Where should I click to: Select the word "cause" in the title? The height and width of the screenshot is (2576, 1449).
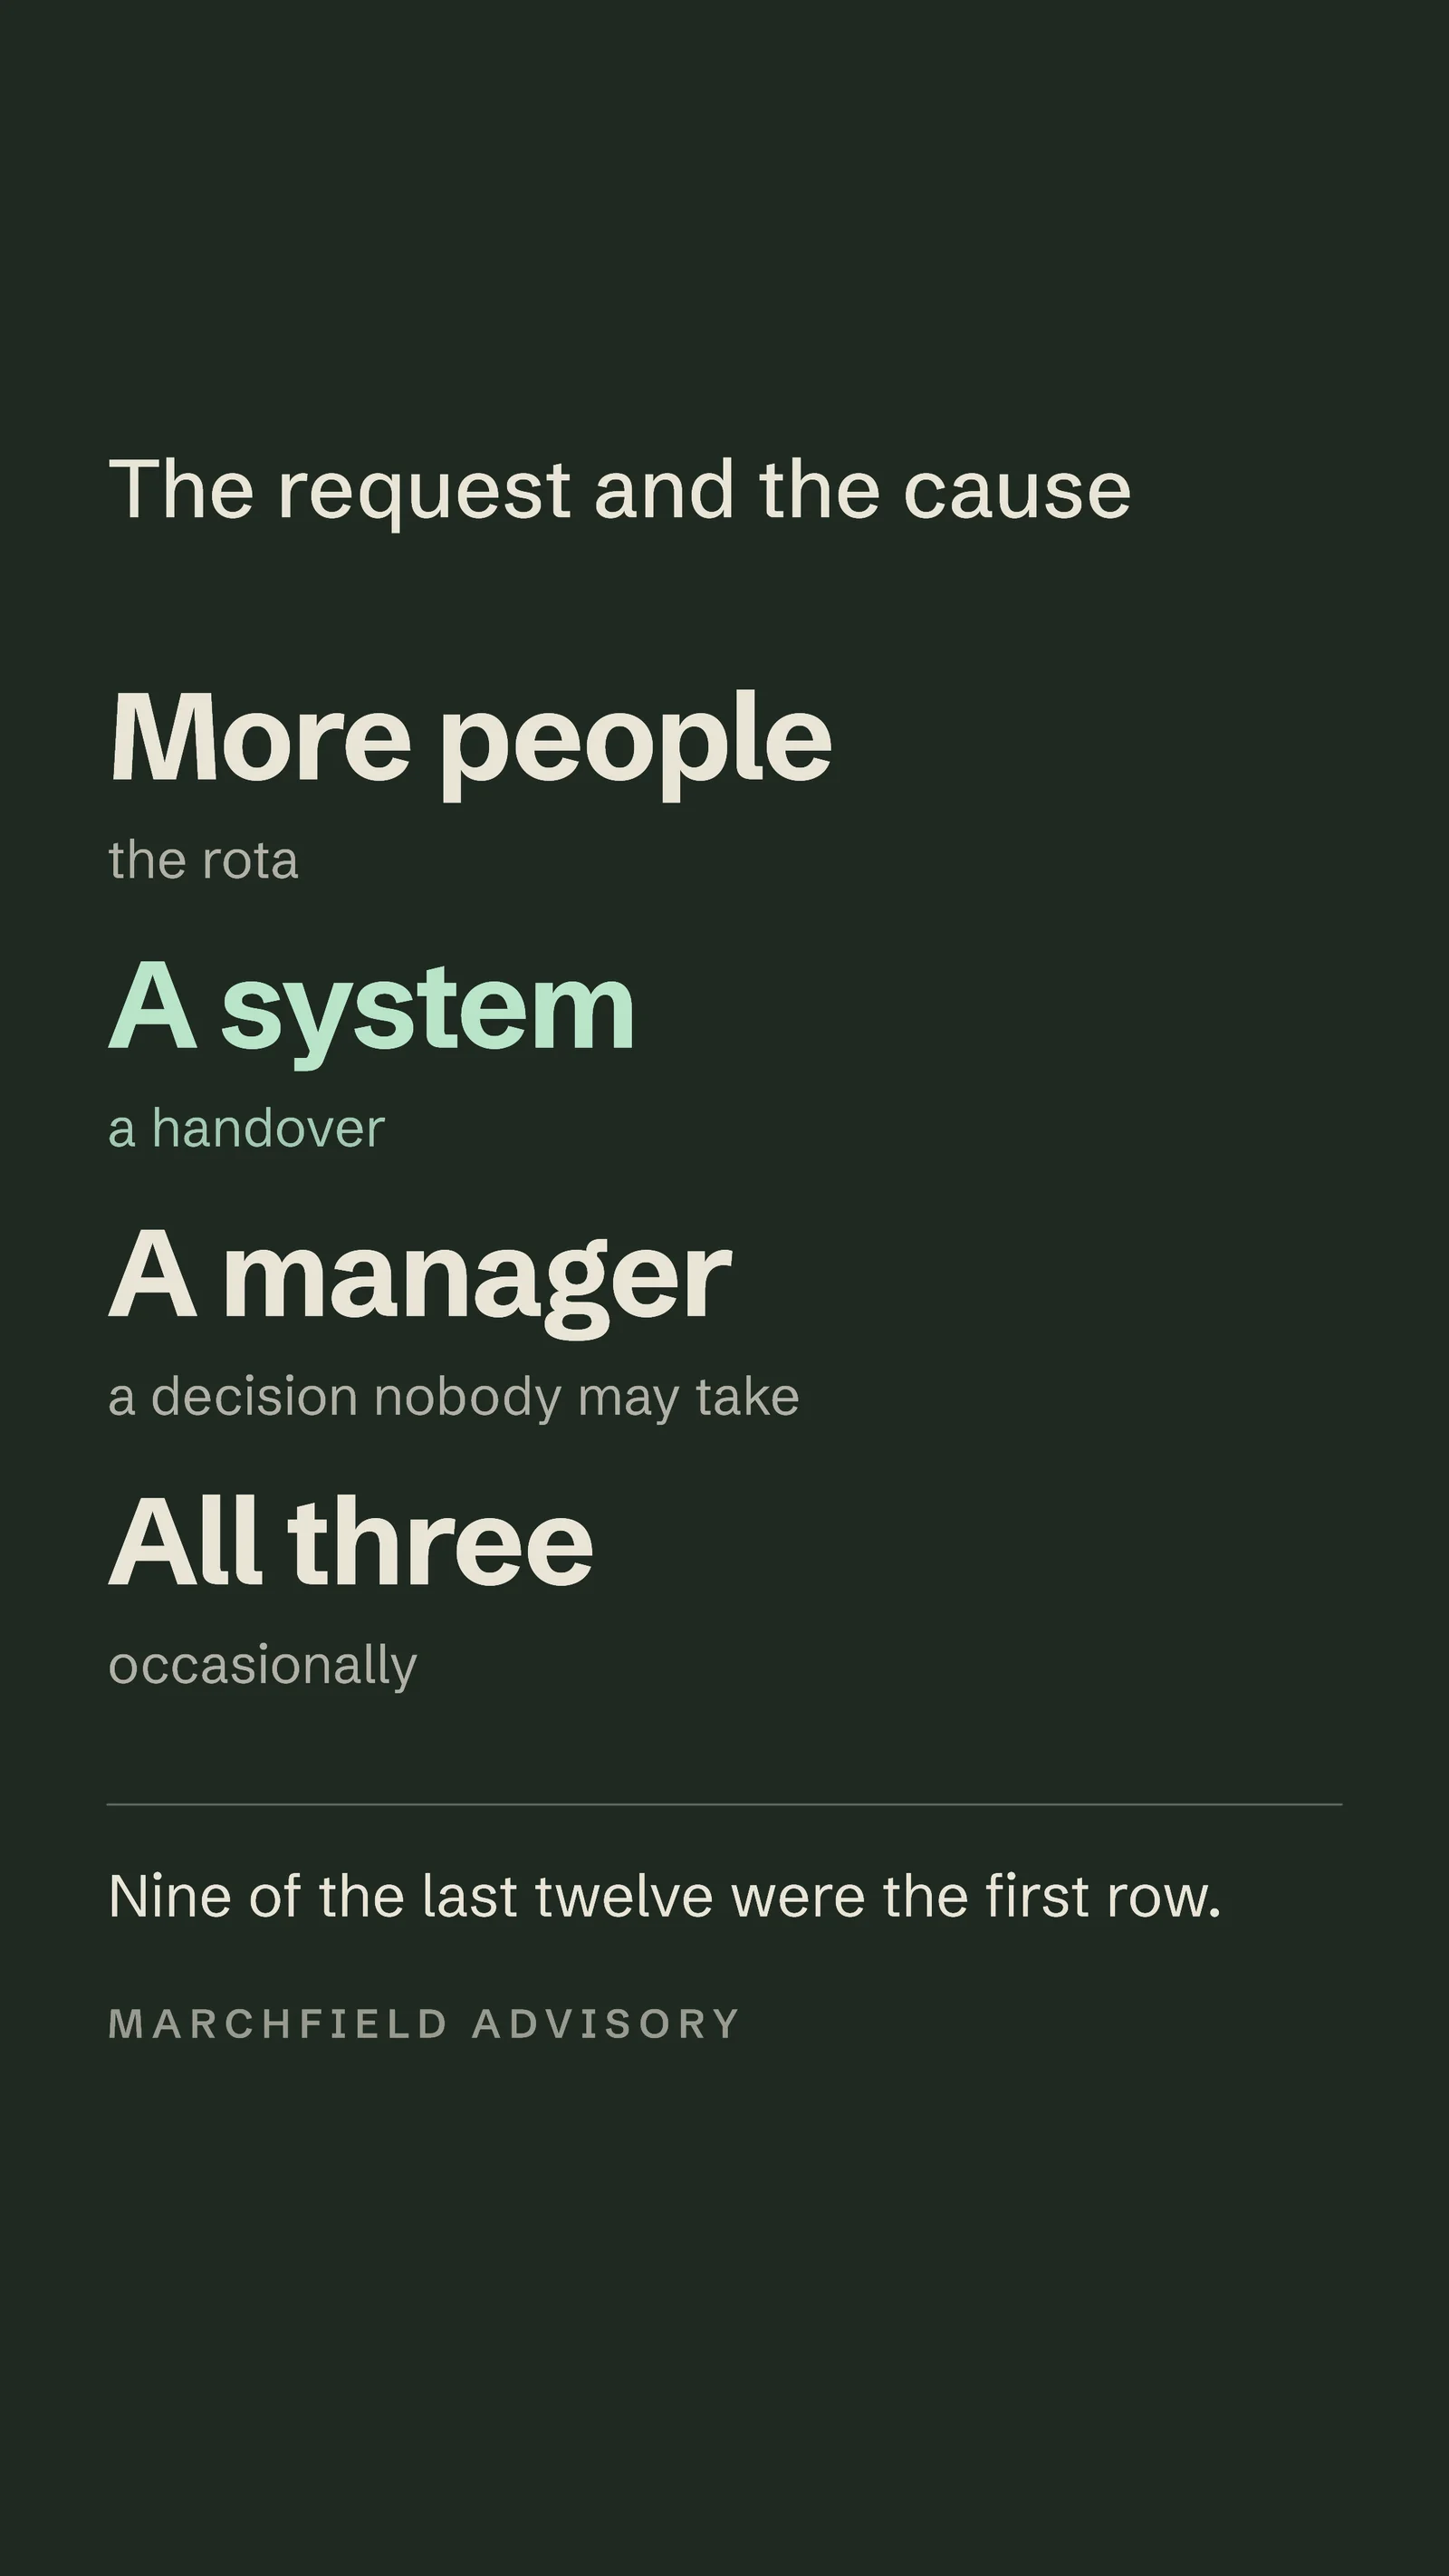[1017, 490]
